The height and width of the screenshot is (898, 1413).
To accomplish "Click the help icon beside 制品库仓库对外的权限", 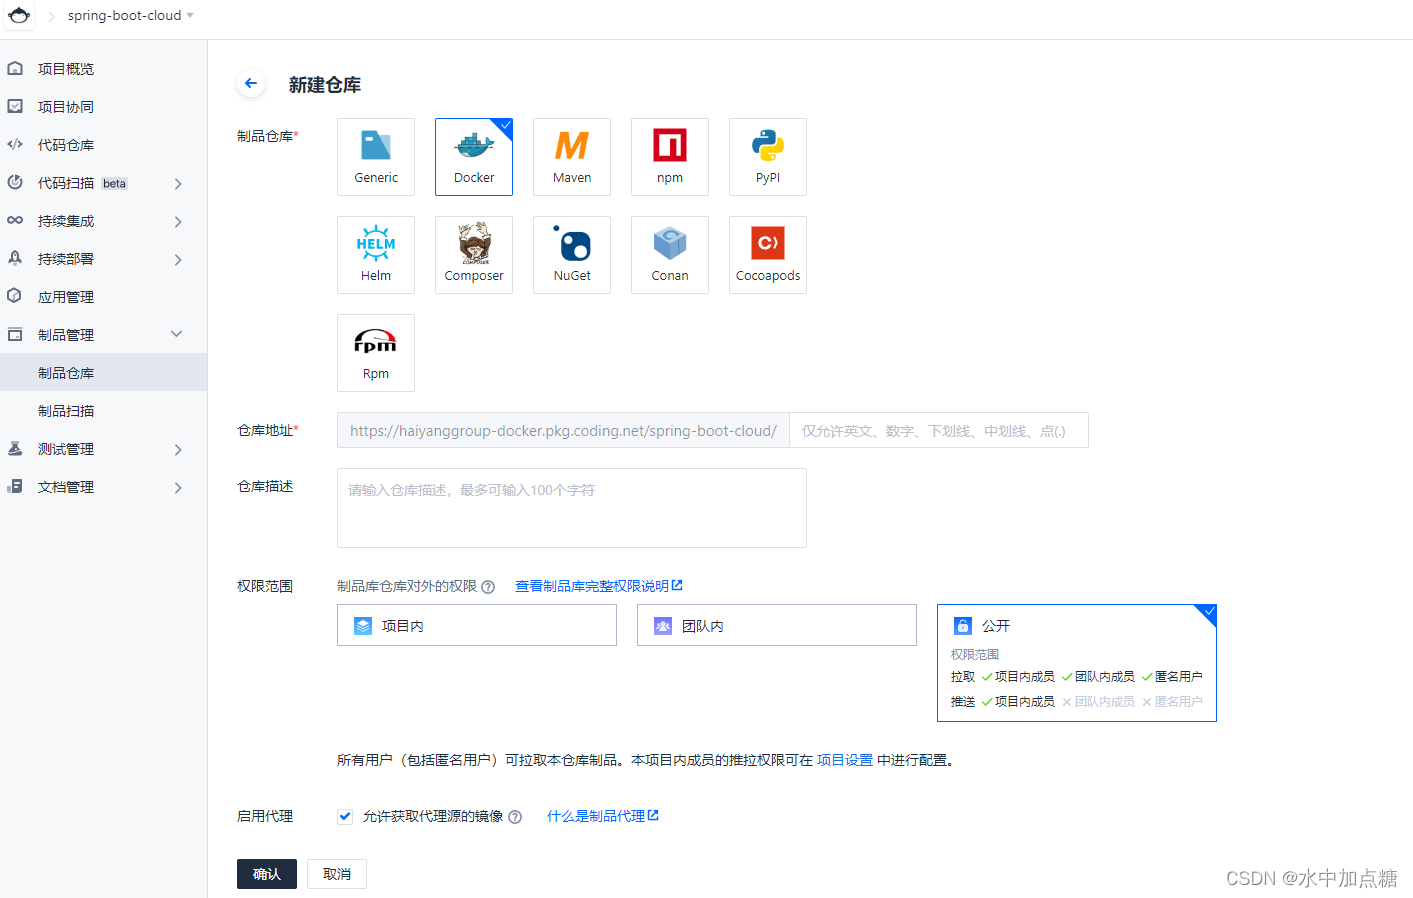I will tap(488, 587).
